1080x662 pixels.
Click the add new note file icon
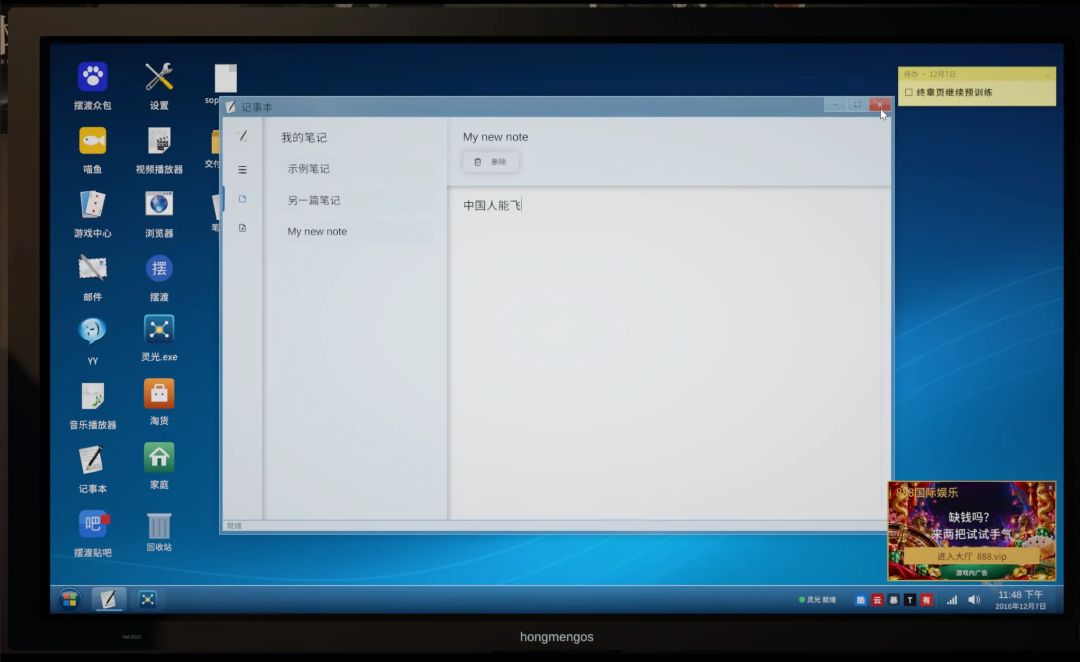coord(242,228)
